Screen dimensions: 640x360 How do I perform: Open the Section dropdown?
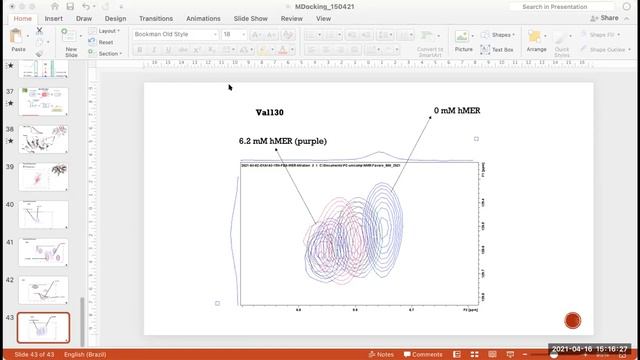pos(105,53)
